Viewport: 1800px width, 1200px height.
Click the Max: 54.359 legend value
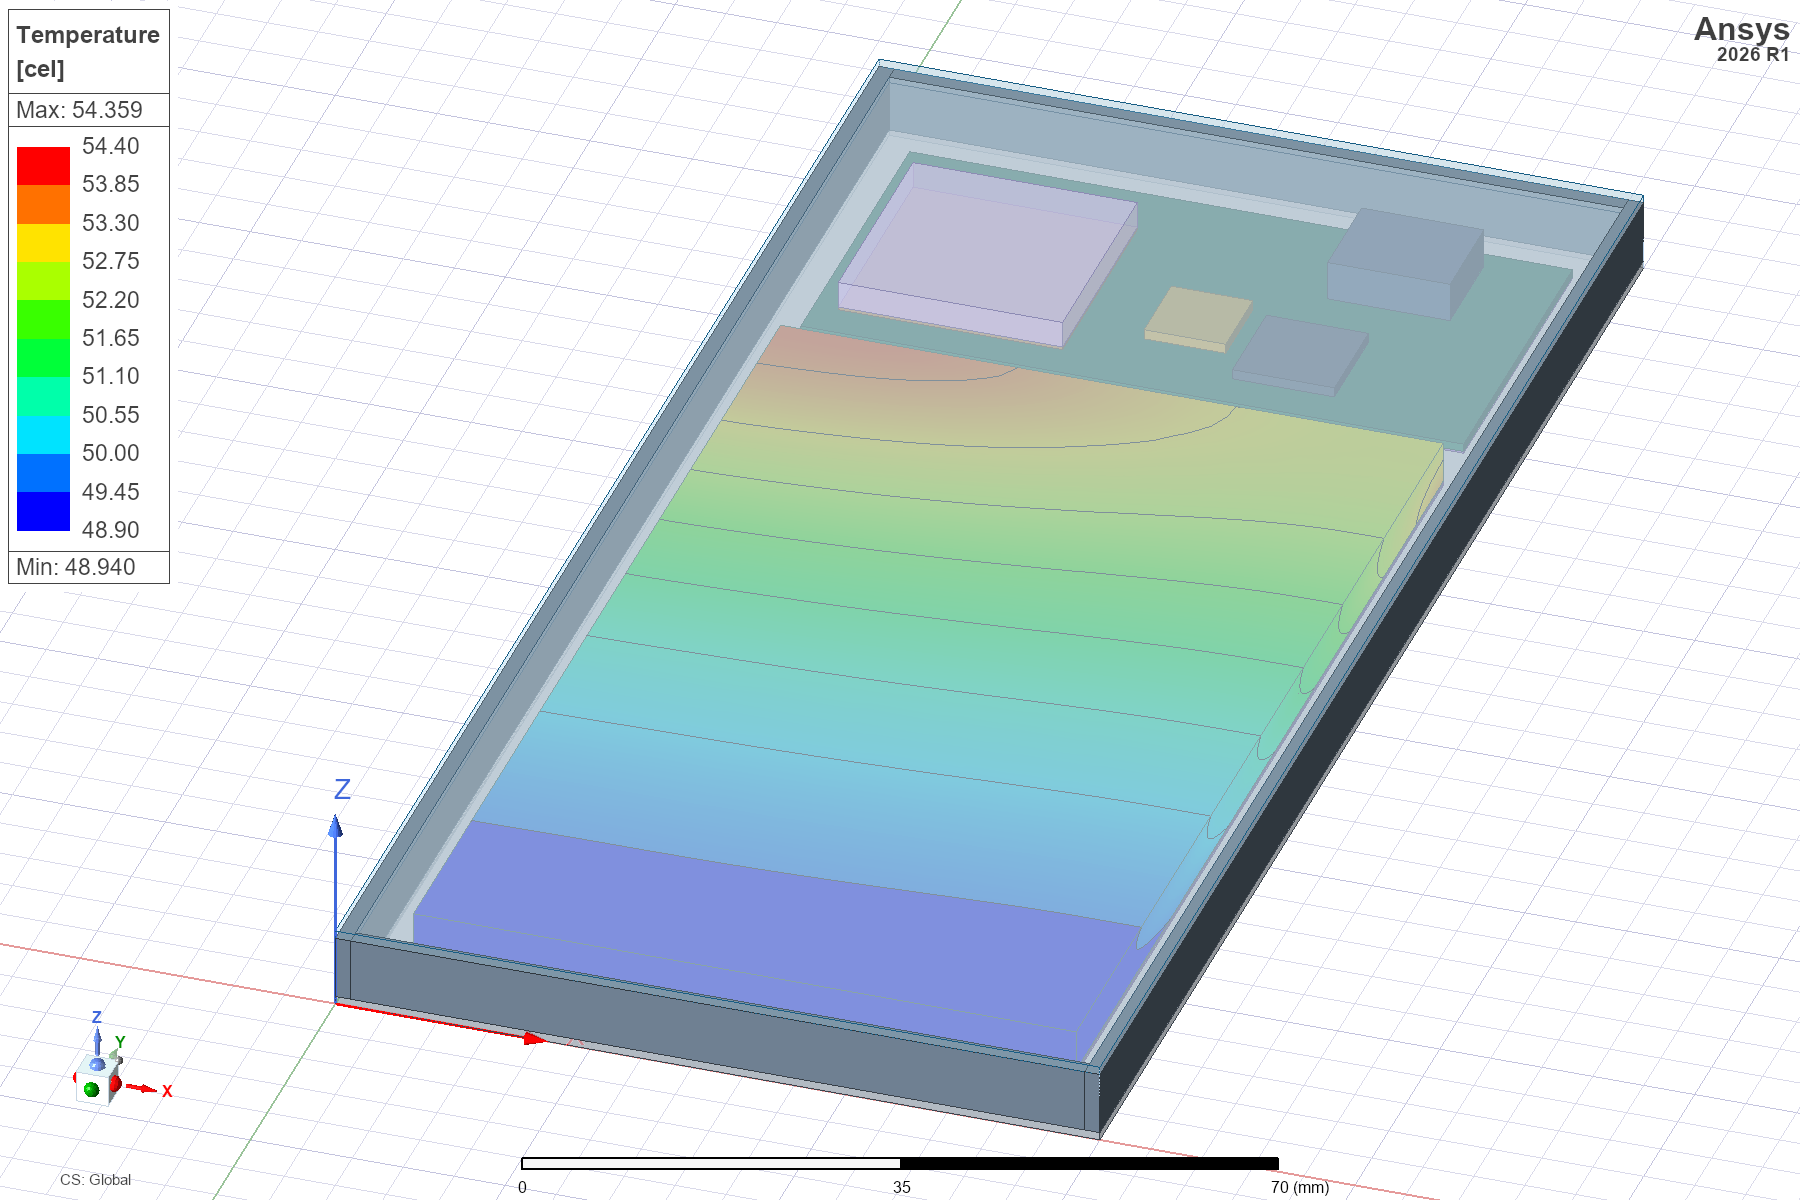pyautogui.click(x=79, y=110)
